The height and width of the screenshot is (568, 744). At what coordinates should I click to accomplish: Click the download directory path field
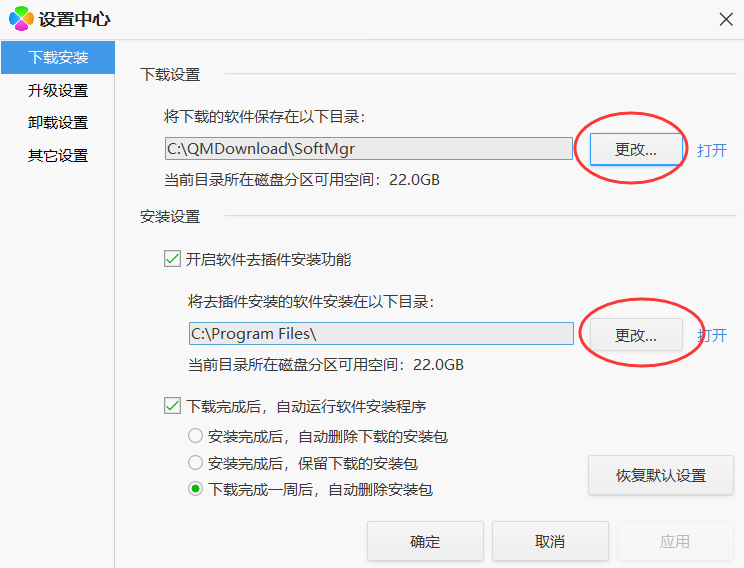368,149
